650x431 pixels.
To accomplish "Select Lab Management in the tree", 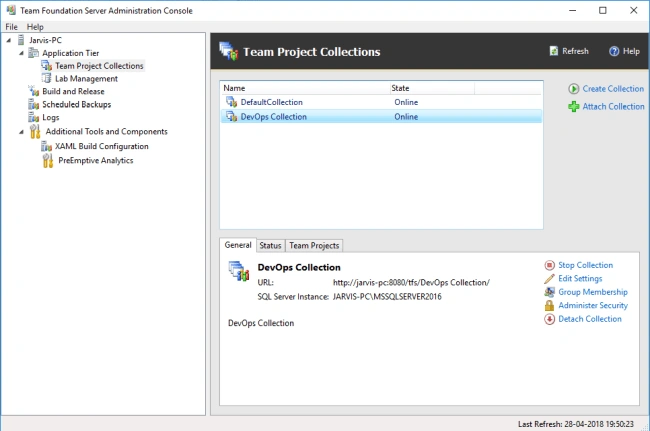I will point(86,78).
